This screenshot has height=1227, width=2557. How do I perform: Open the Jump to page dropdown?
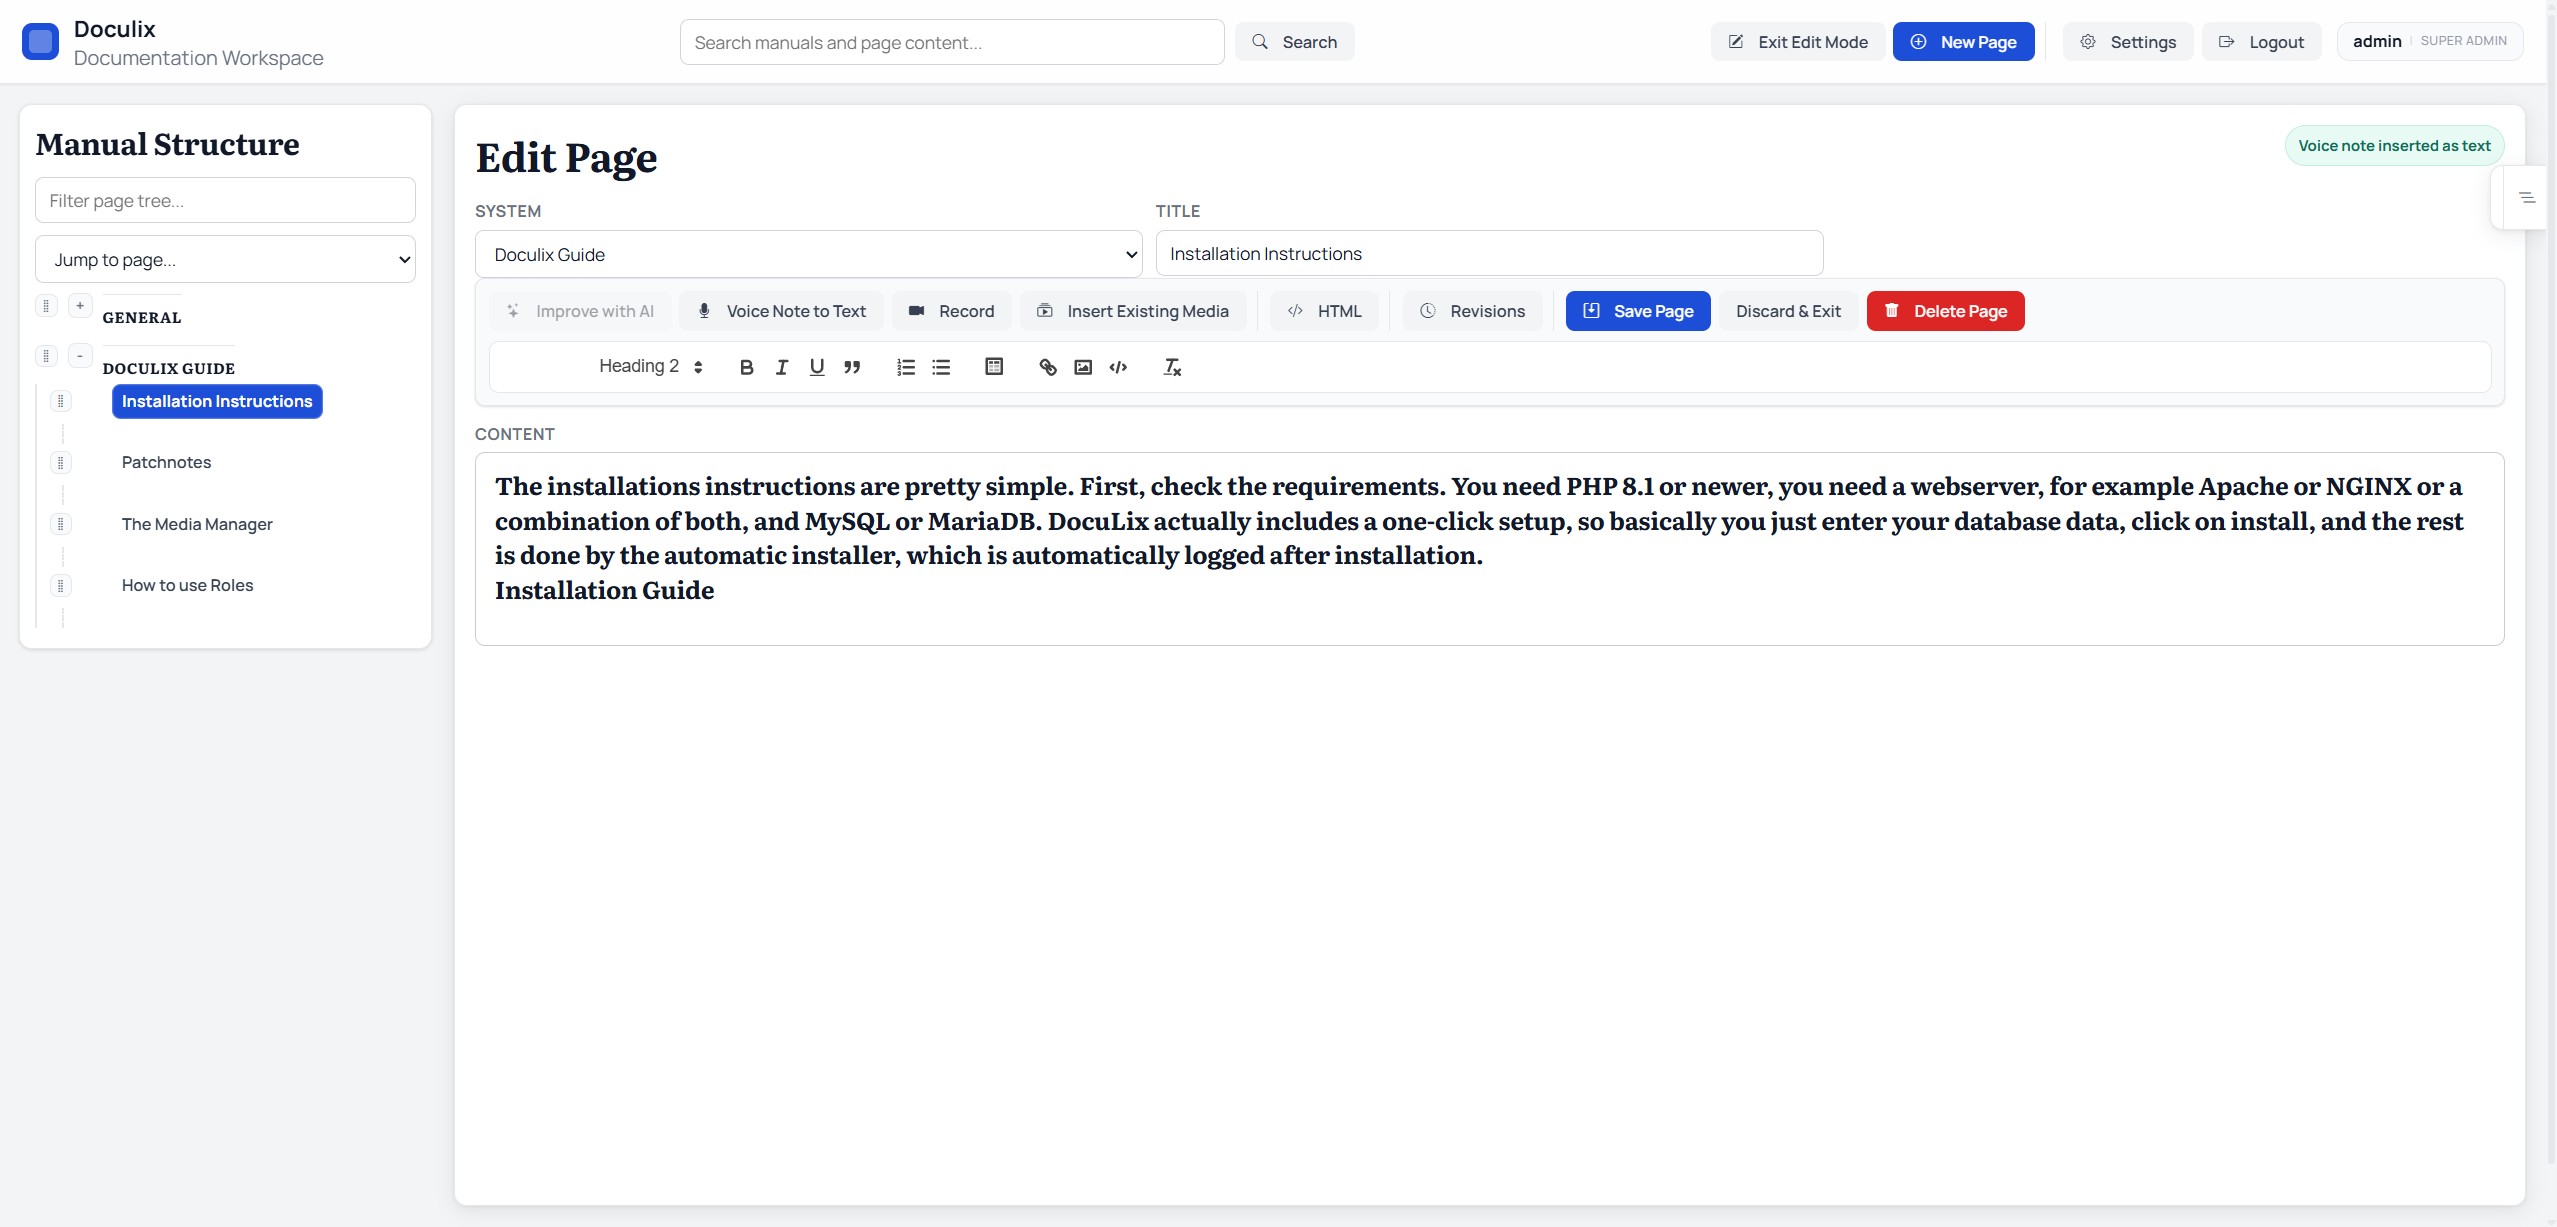(x=225, y=259)
